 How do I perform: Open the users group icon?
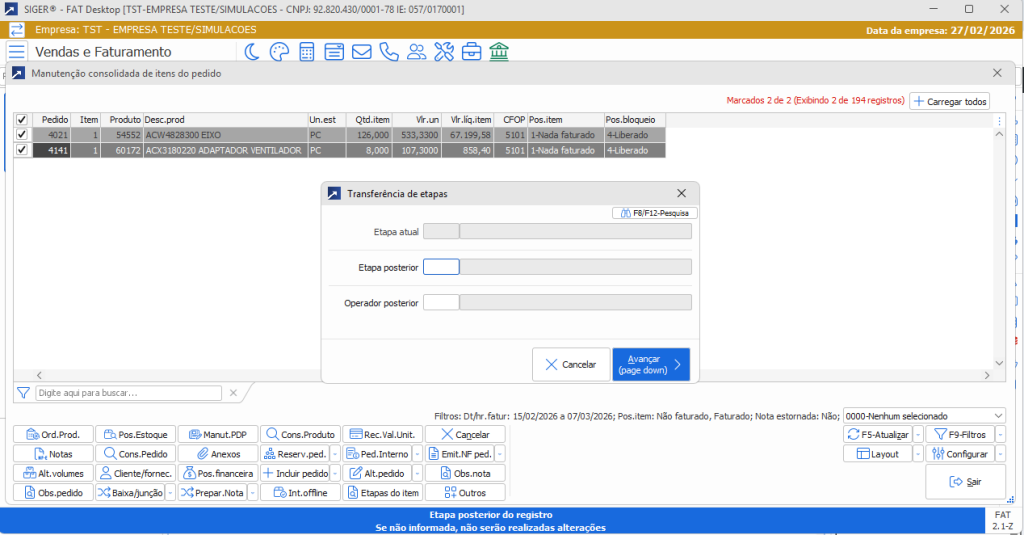416,52
